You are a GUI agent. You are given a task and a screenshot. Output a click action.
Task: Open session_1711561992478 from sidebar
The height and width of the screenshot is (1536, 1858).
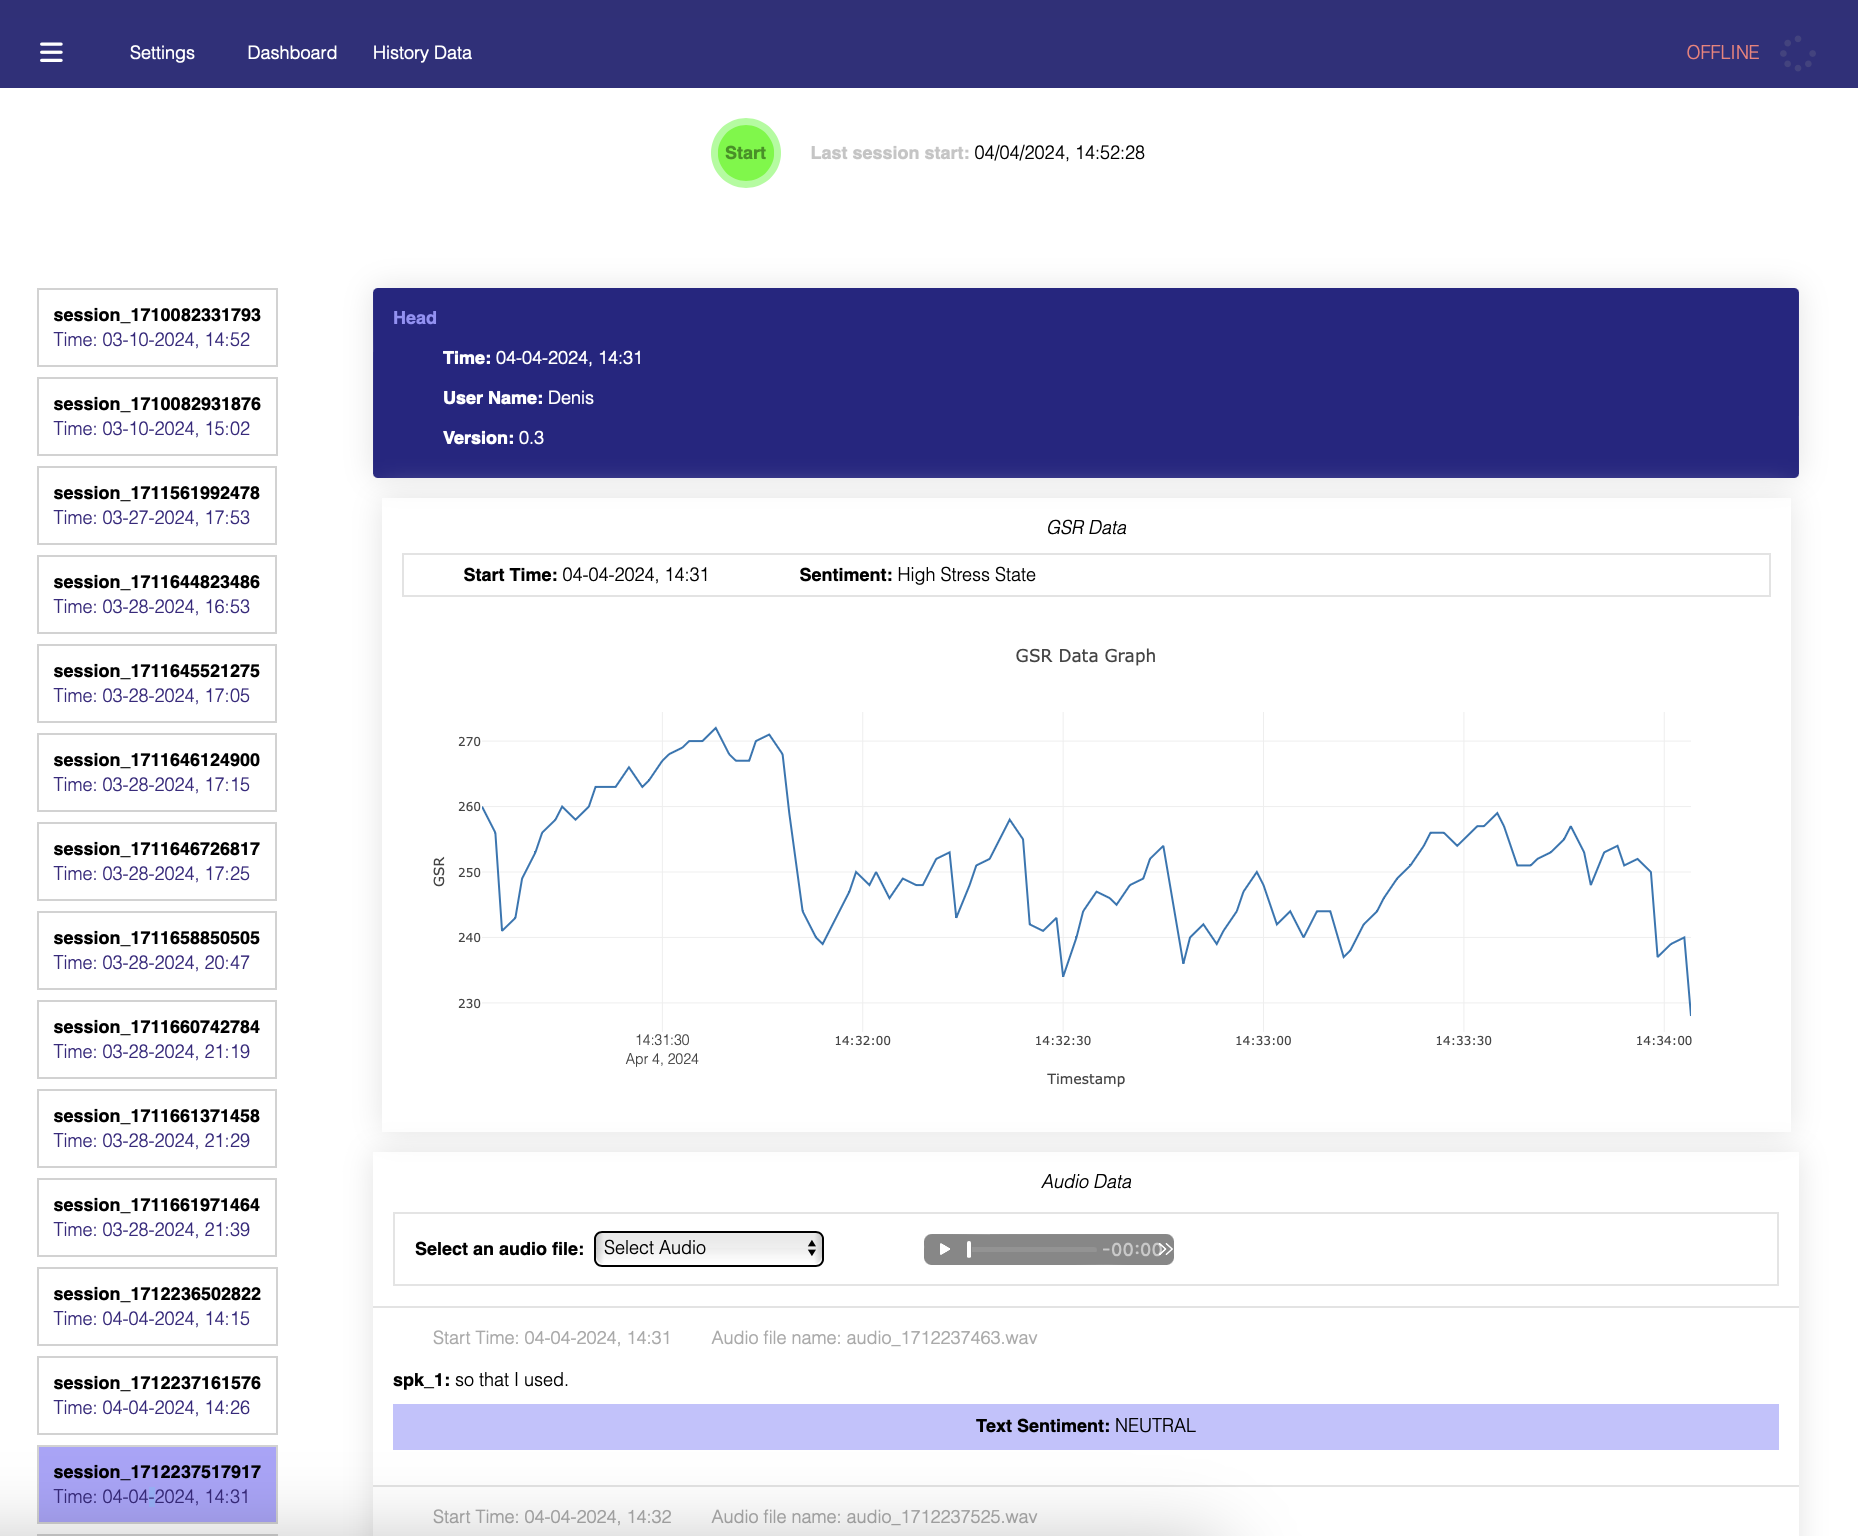pos(157,505)
